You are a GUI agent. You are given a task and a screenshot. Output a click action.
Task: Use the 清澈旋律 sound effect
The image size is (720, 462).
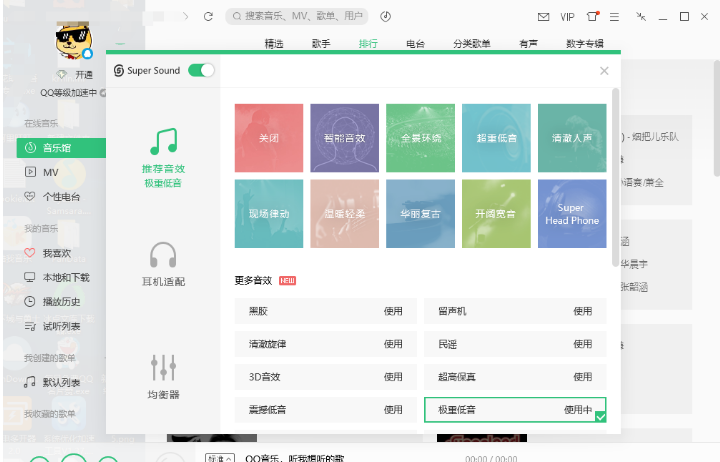coord(393,344)
